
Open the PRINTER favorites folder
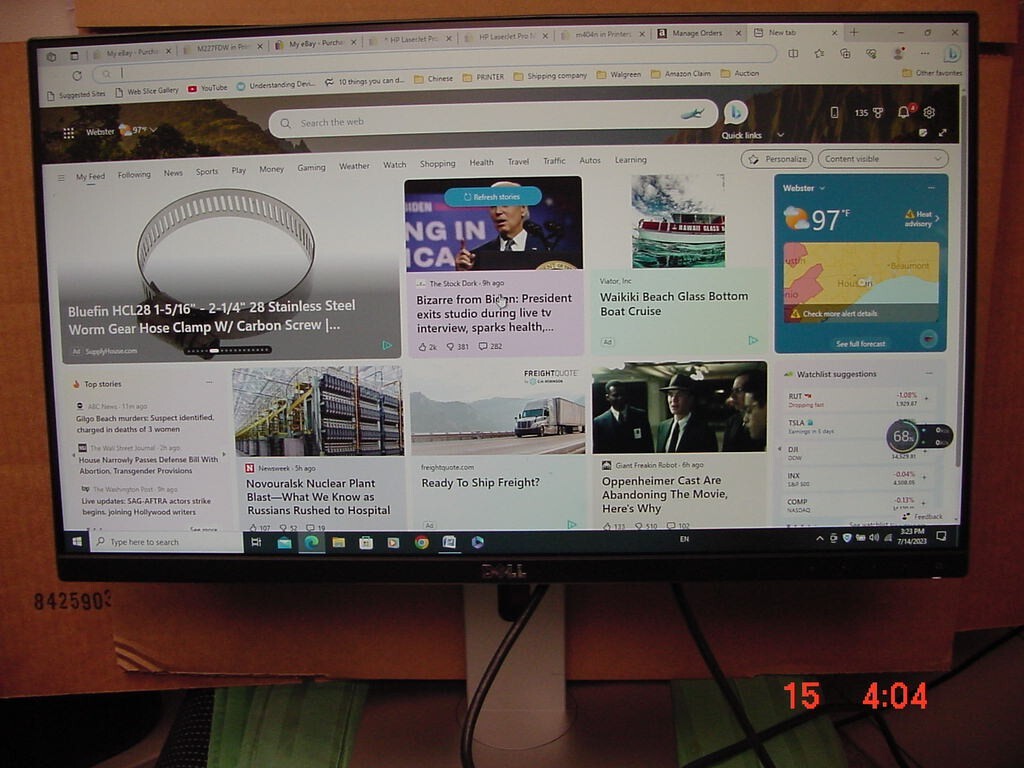pos(483,77)
